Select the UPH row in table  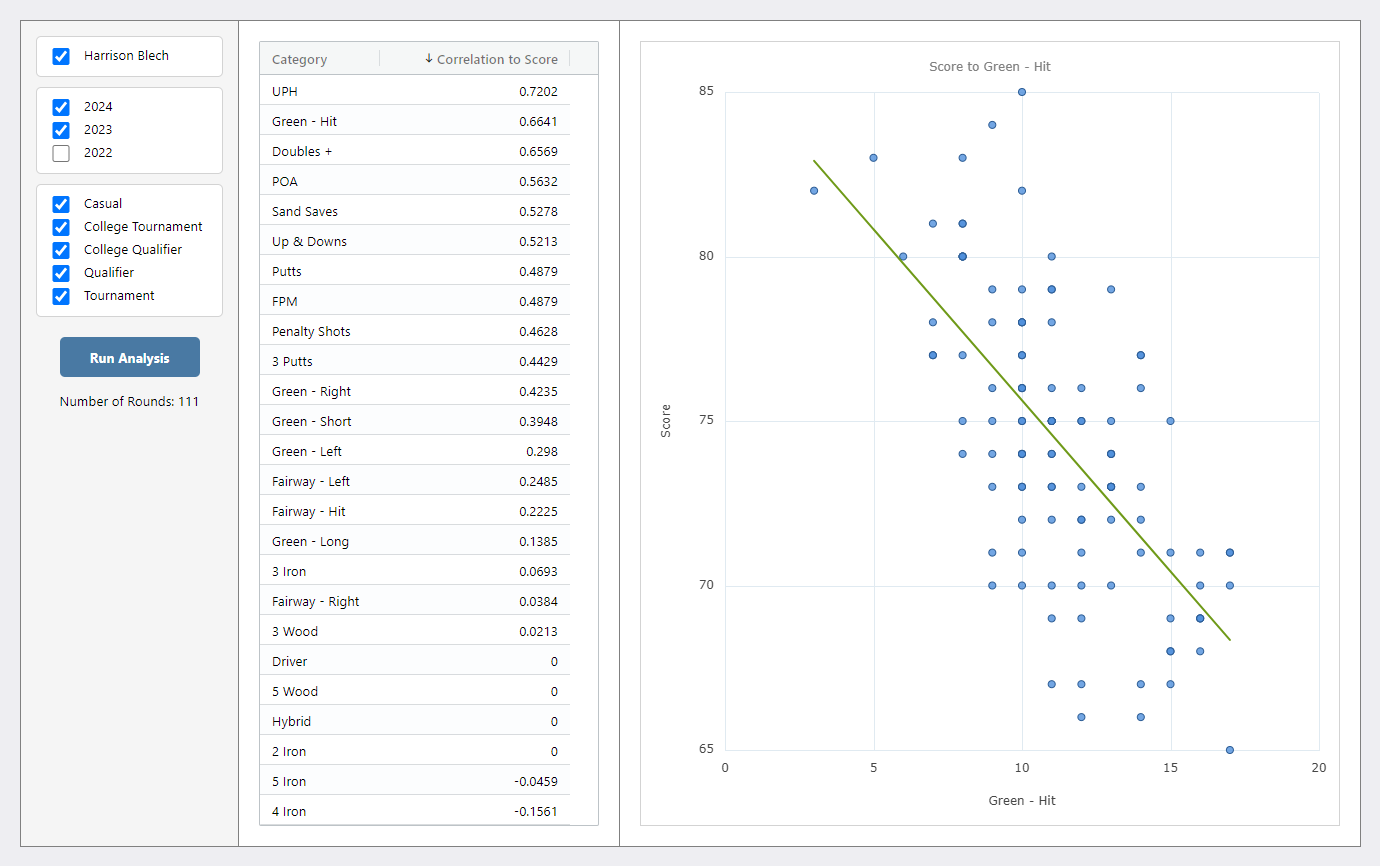414,91
